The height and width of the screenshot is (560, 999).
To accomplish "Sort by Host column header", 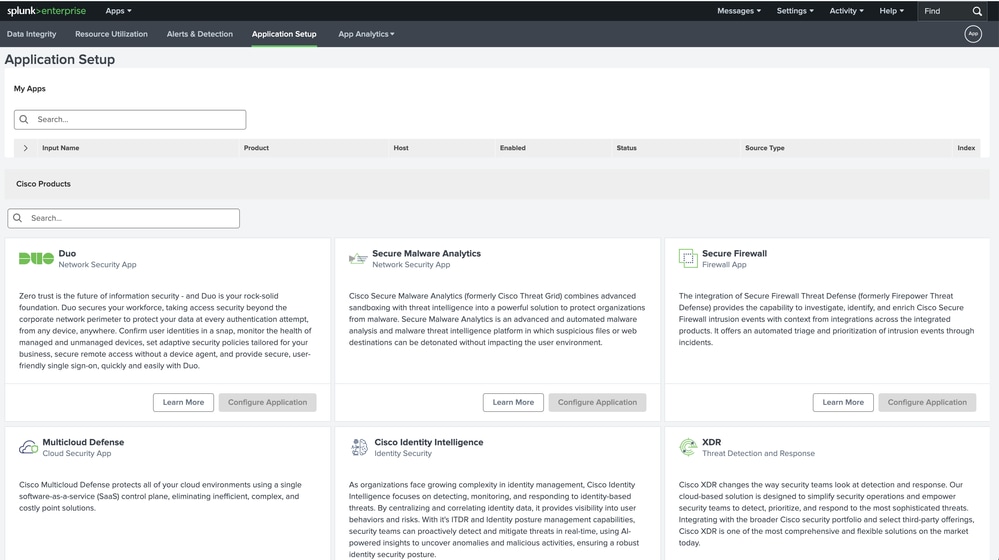I will 401,148.
